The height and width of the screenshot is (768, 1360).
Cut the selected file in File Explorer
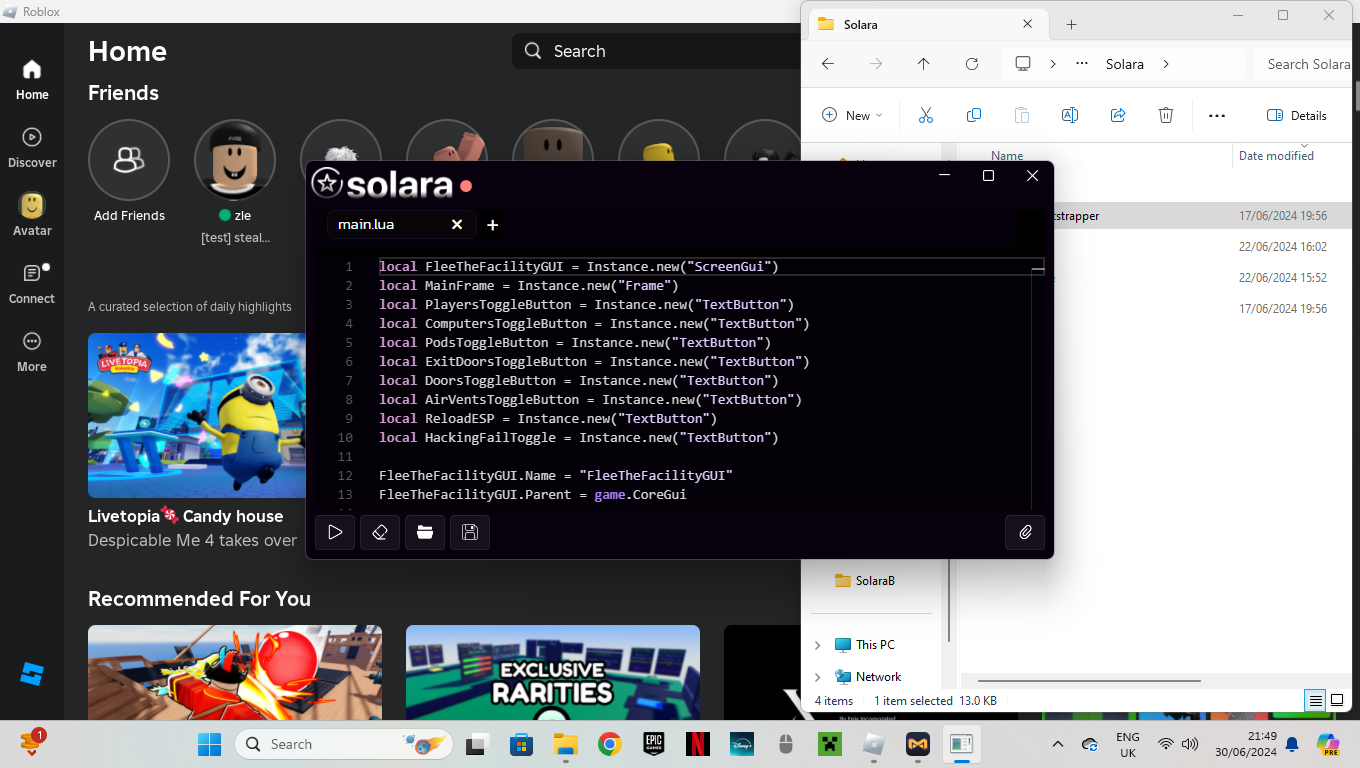pyautogui.click(x=925, y=115)
